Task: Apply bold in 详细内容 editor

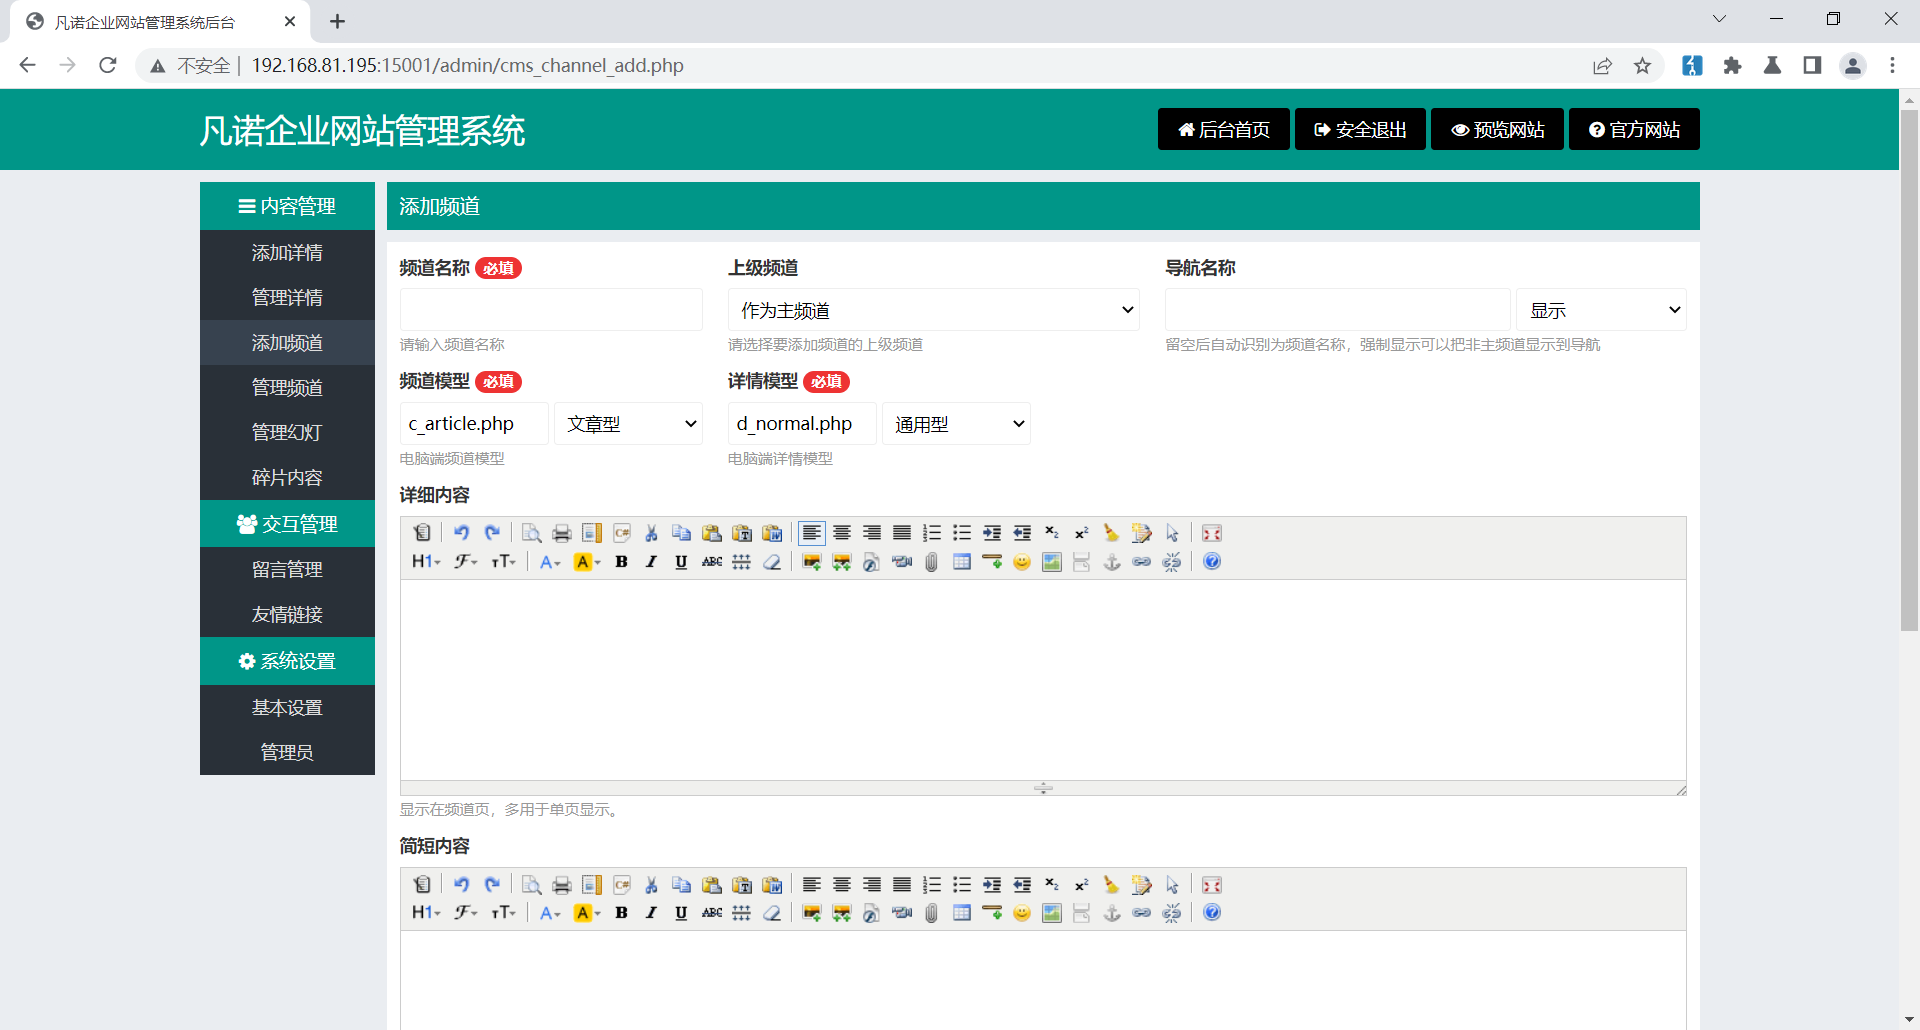Action: pos(621,562)
